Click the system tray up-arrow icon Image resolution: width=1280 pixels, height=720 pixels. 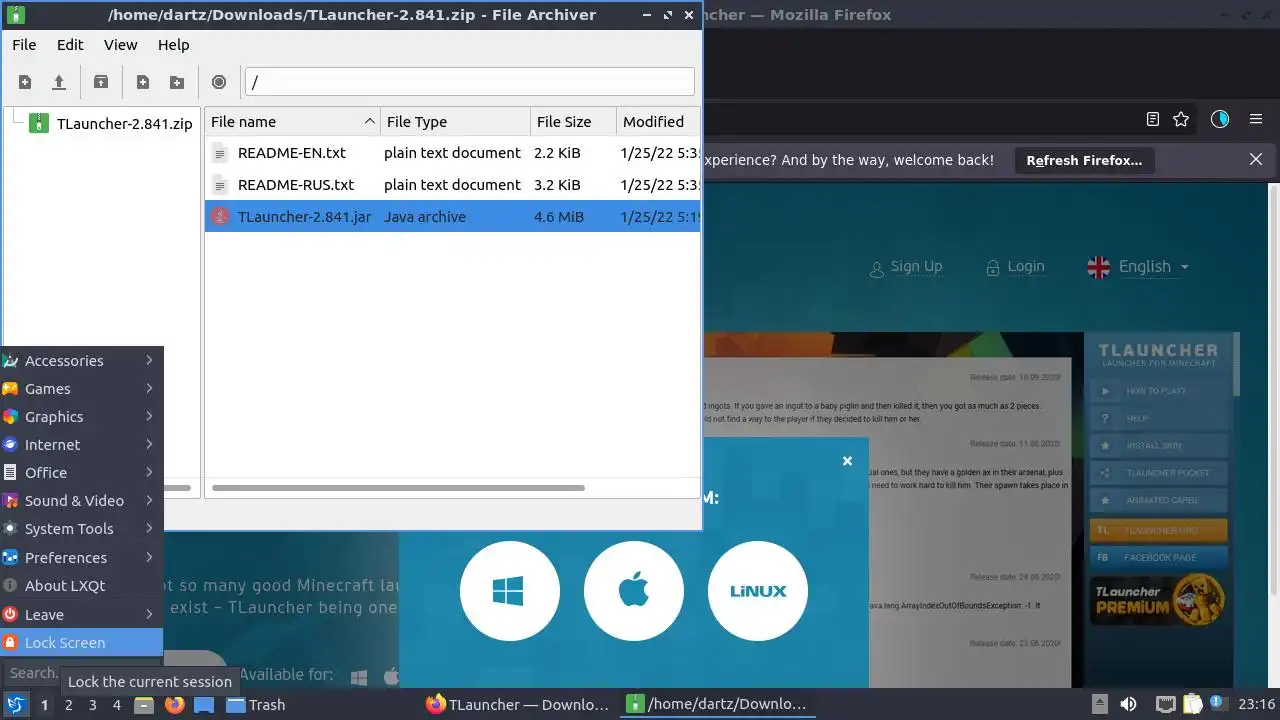[x=1099, y=704]
